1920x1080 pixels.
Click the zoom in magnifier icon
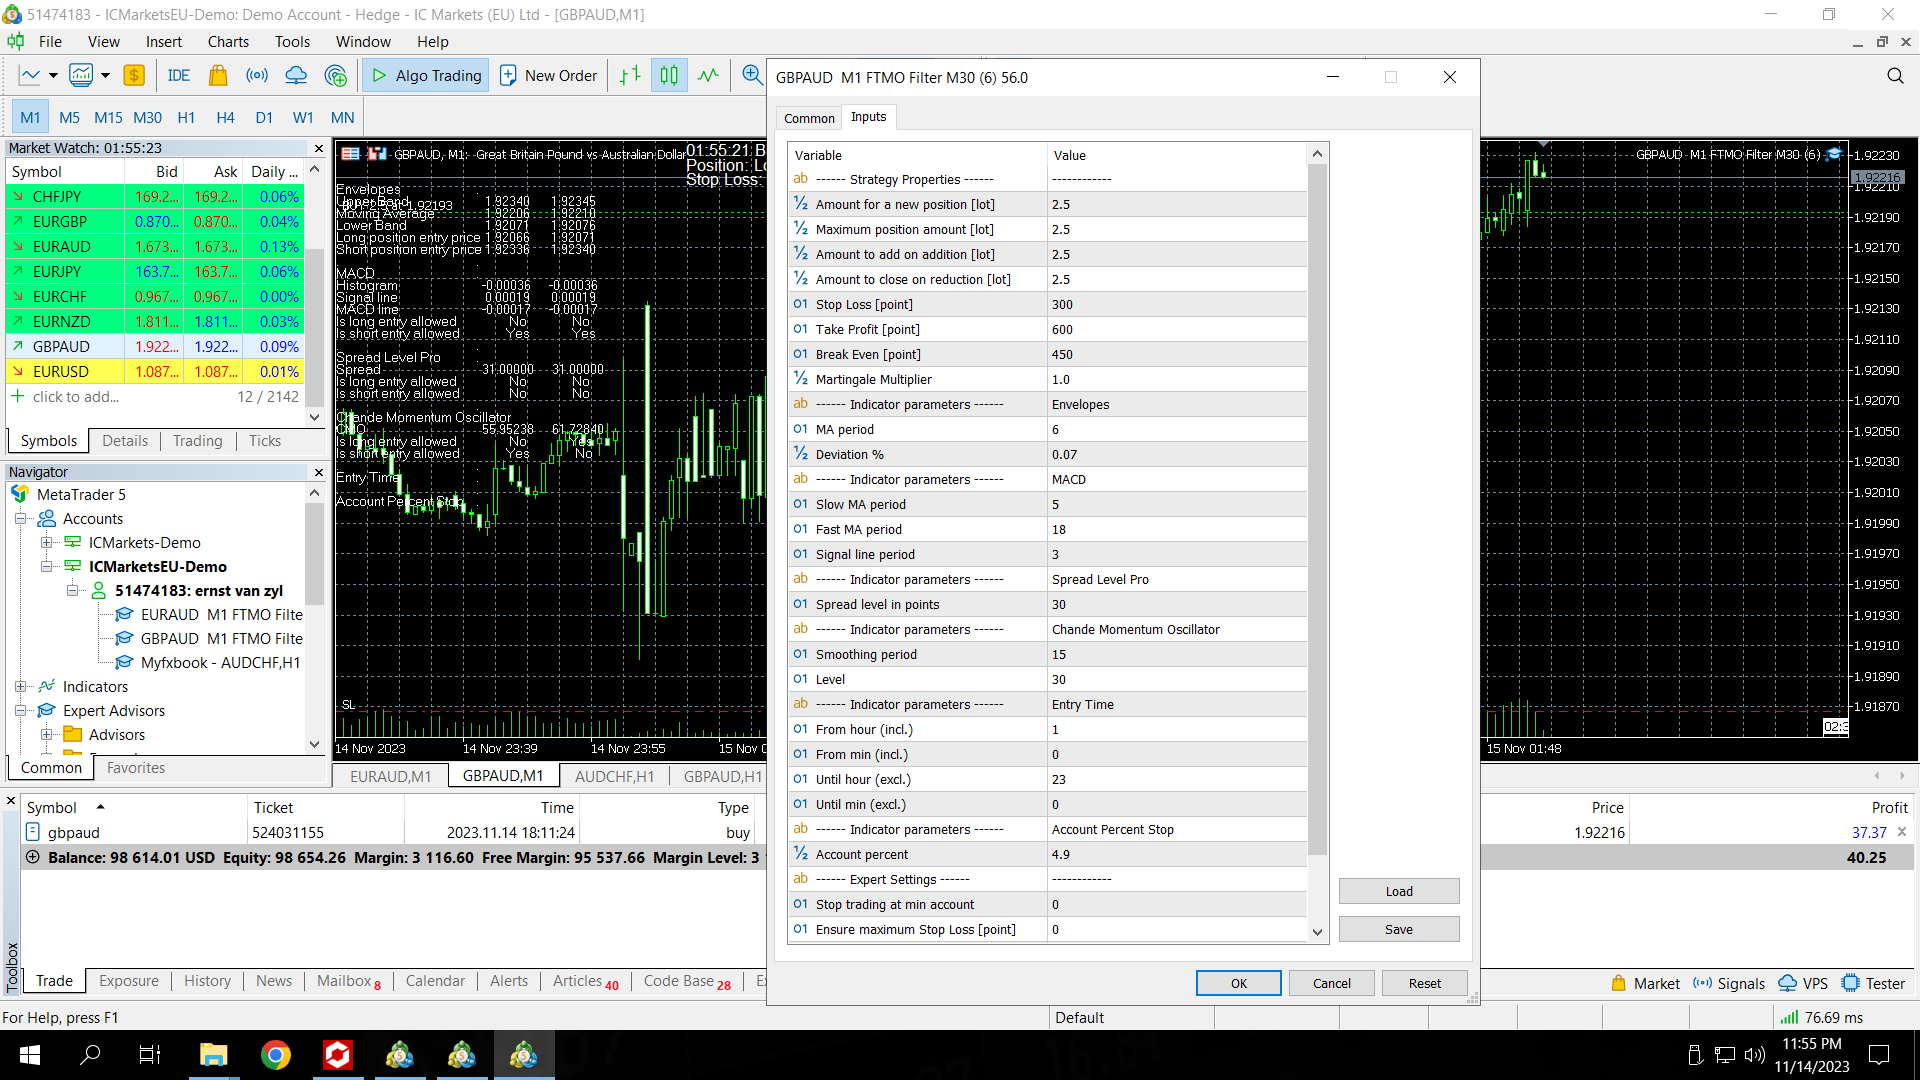point(752,75)
